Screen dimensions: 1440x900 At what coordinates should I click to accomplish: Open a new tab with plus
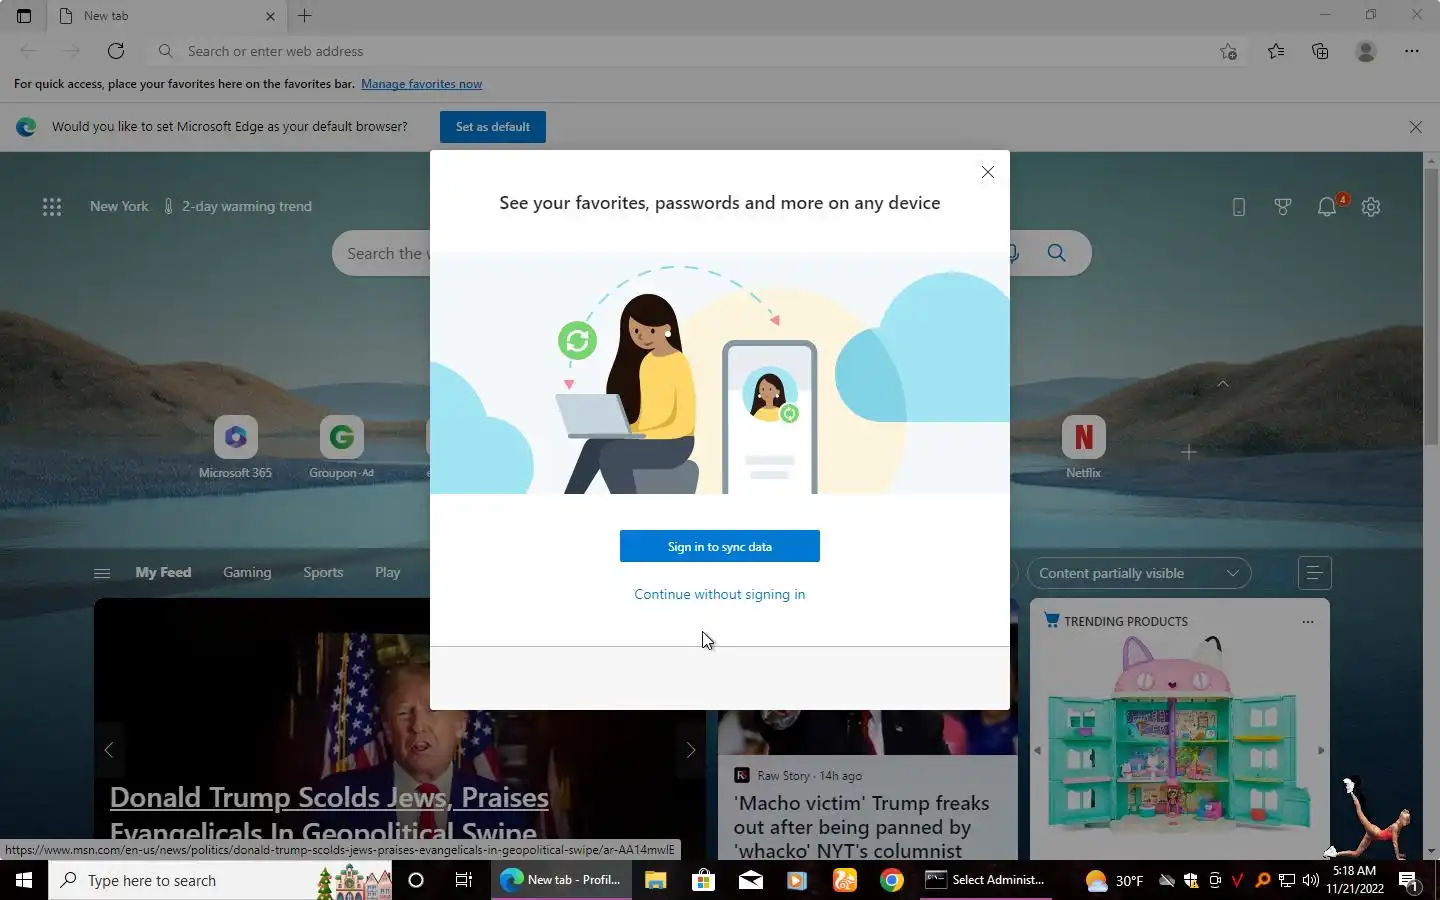tap(305, 16)
